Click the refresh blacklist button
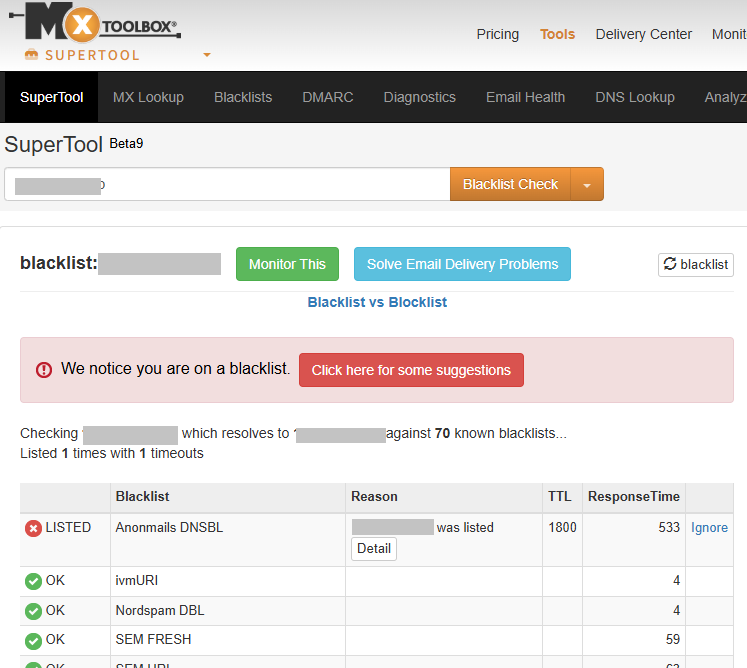The width and height of the screenshot is (747, 668). point(696,265)
